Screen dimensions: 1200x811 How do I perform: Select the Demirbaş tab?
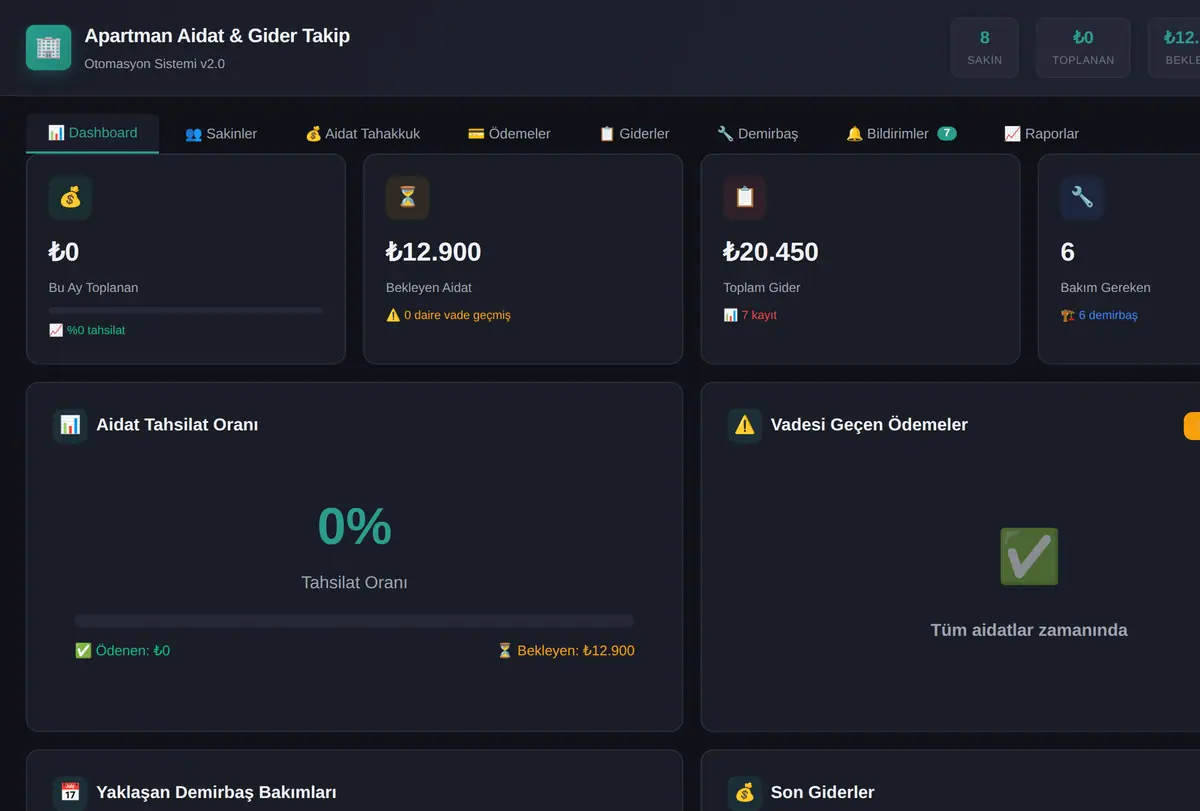757,133
